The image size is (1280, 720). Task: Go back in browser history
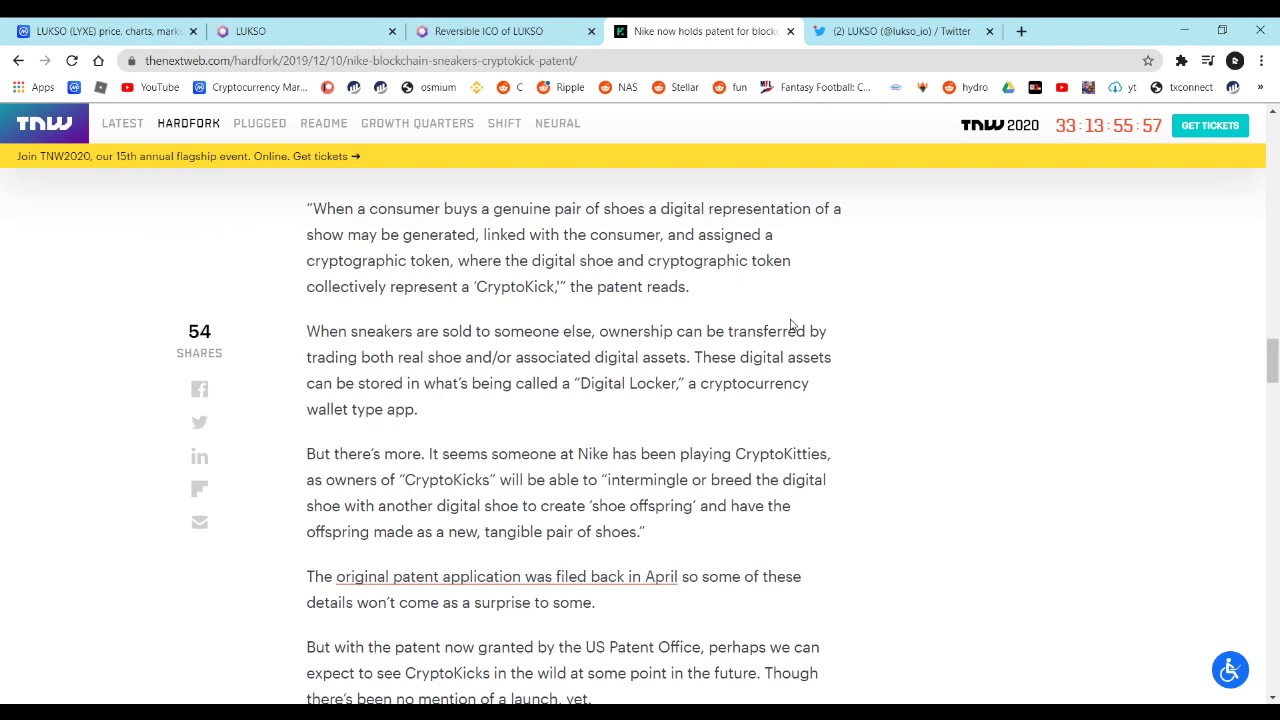coord(18,61)
